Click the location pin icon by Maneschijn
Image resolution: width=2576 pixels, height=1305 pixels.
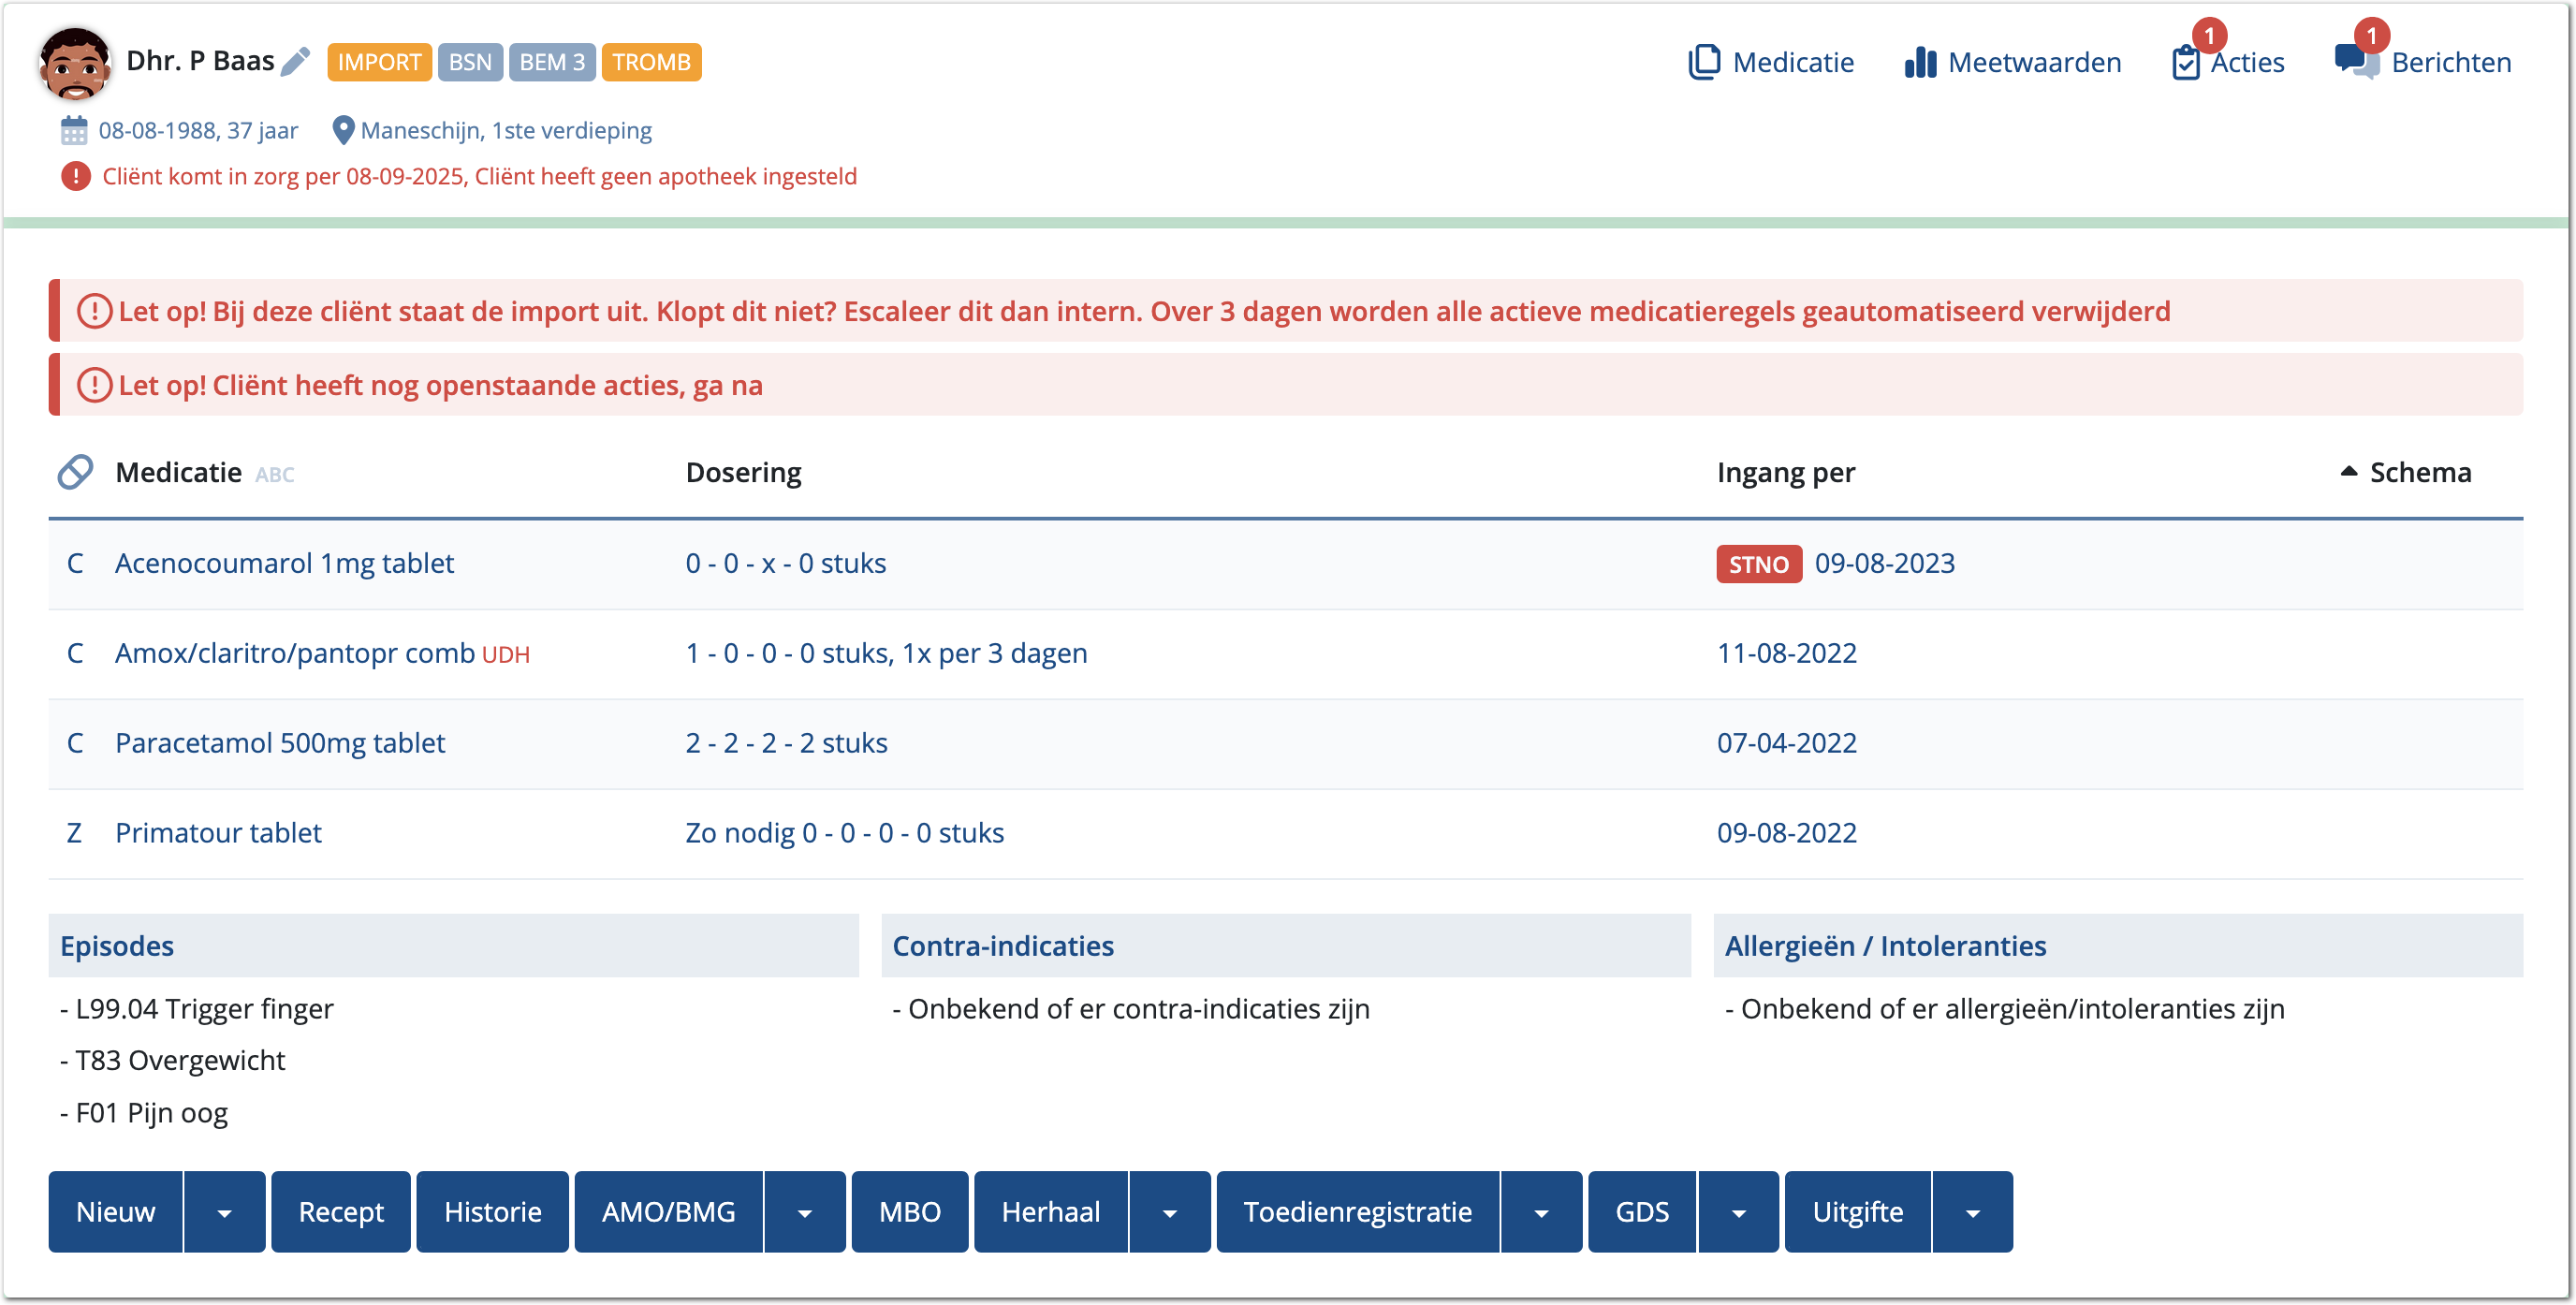coord(343,130)
